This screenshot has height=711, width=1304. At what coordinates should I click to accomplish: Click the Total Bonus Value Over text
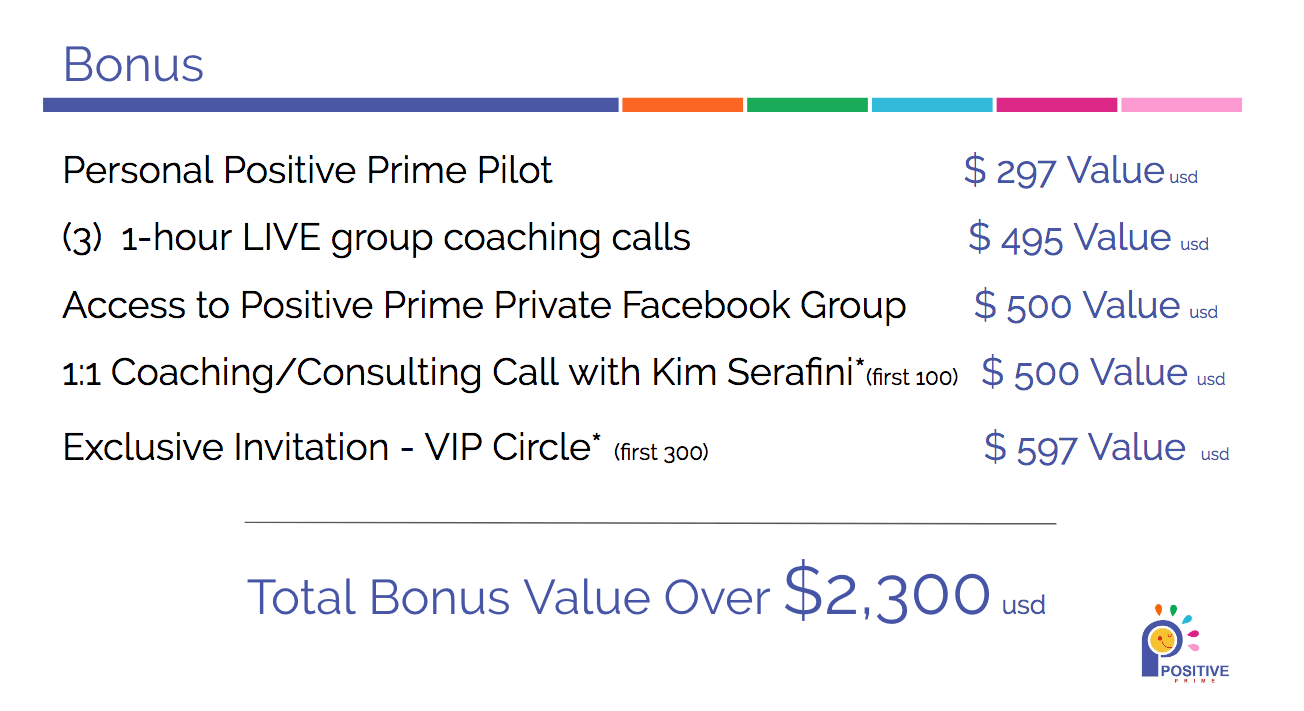click(508, 597)
